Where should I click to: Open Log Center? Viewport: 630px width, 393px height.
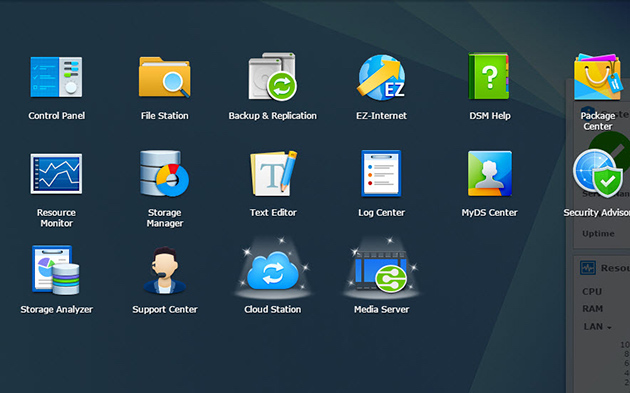(x=381, y=173)
